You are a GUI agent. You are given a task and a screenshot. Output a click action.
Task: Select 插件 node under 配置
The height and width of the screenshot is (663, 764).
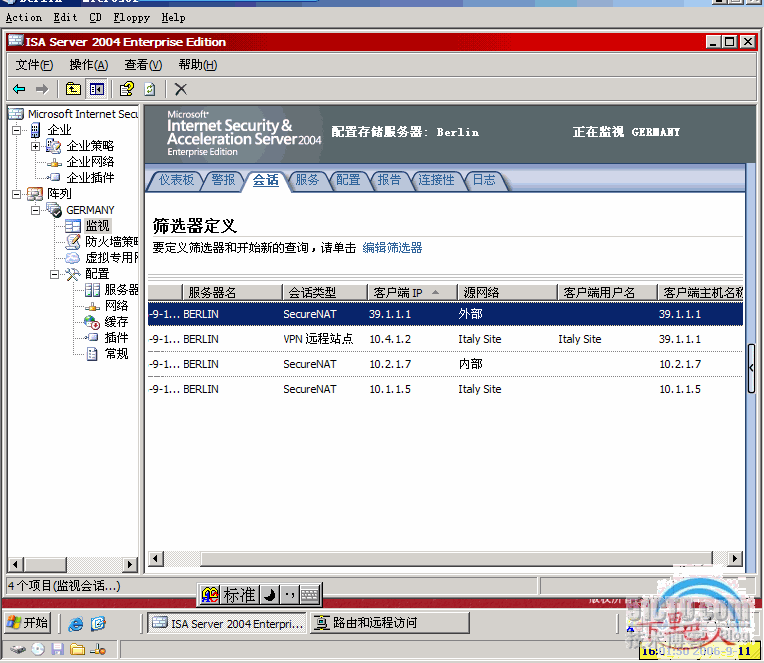coord(116,338)
